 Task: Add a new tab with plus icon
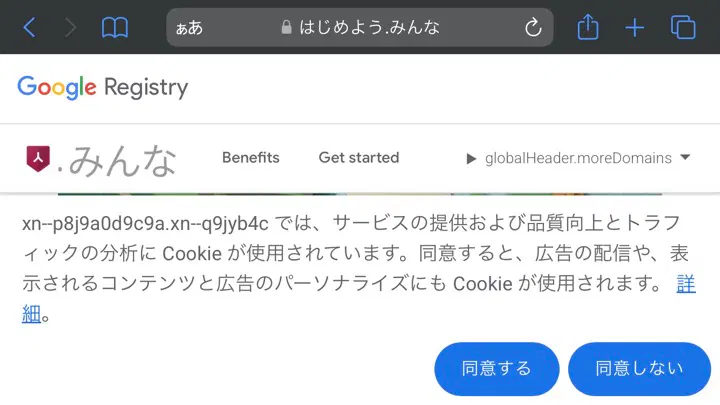635,28
